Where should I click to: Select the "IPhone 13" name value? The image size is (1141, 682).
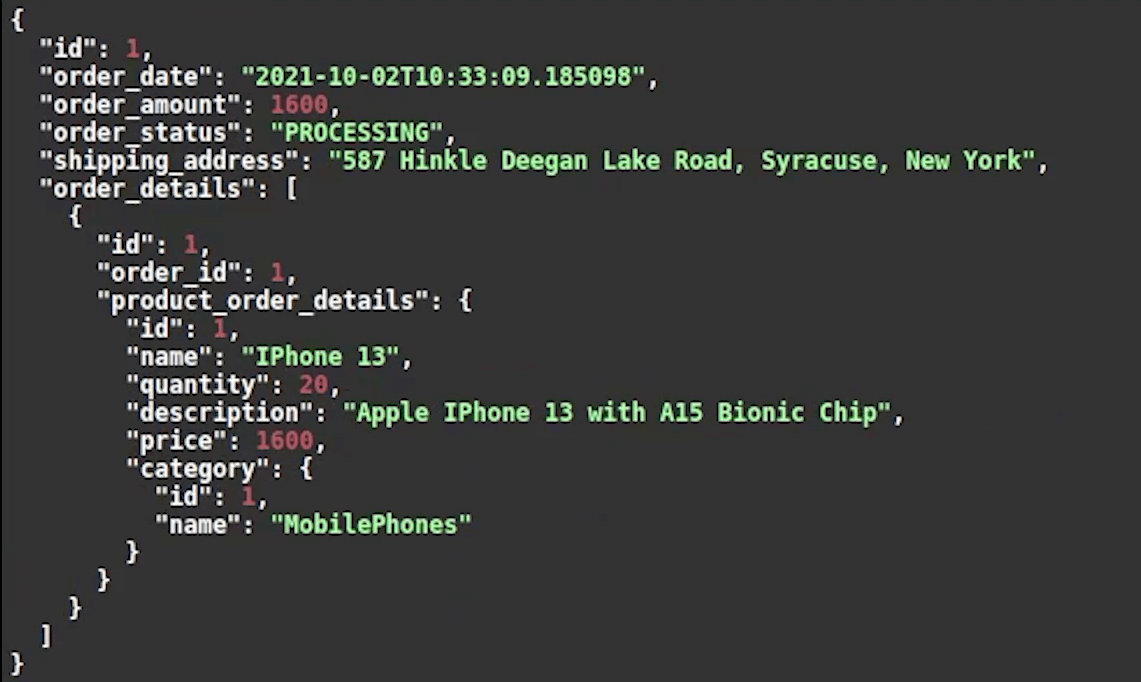coord(320,357)
